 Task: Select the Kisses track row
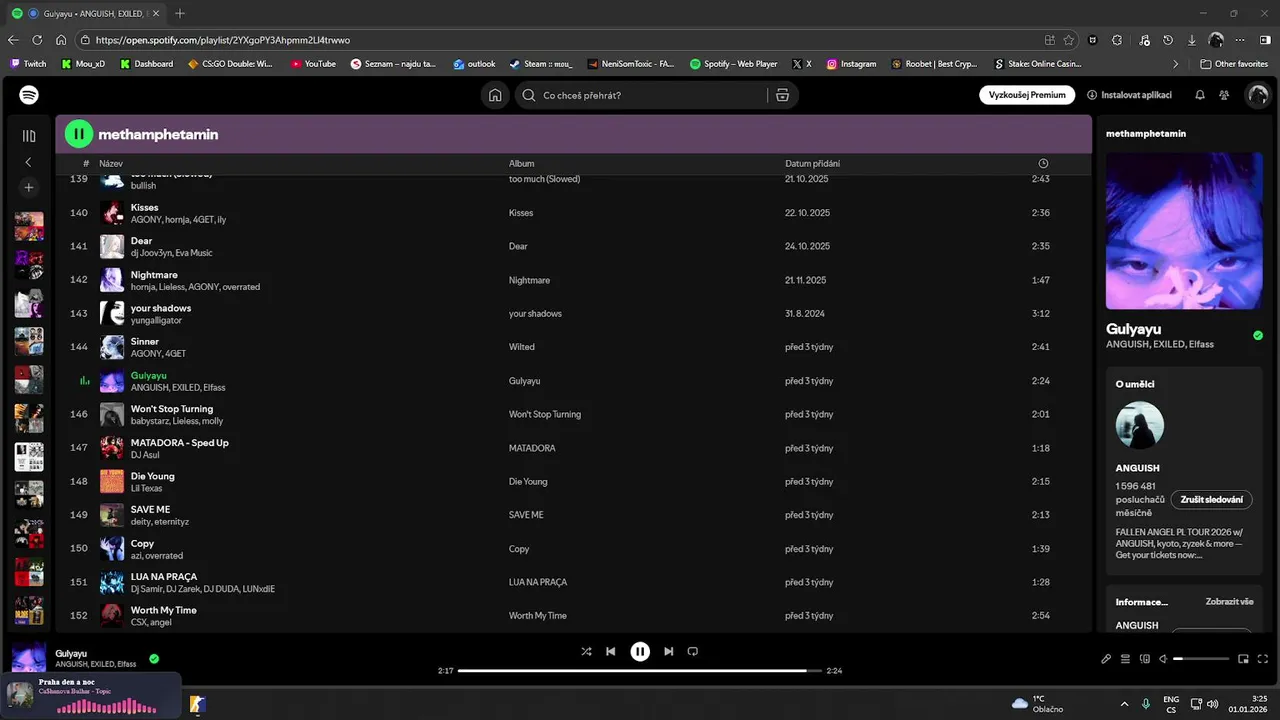[573, 213]
